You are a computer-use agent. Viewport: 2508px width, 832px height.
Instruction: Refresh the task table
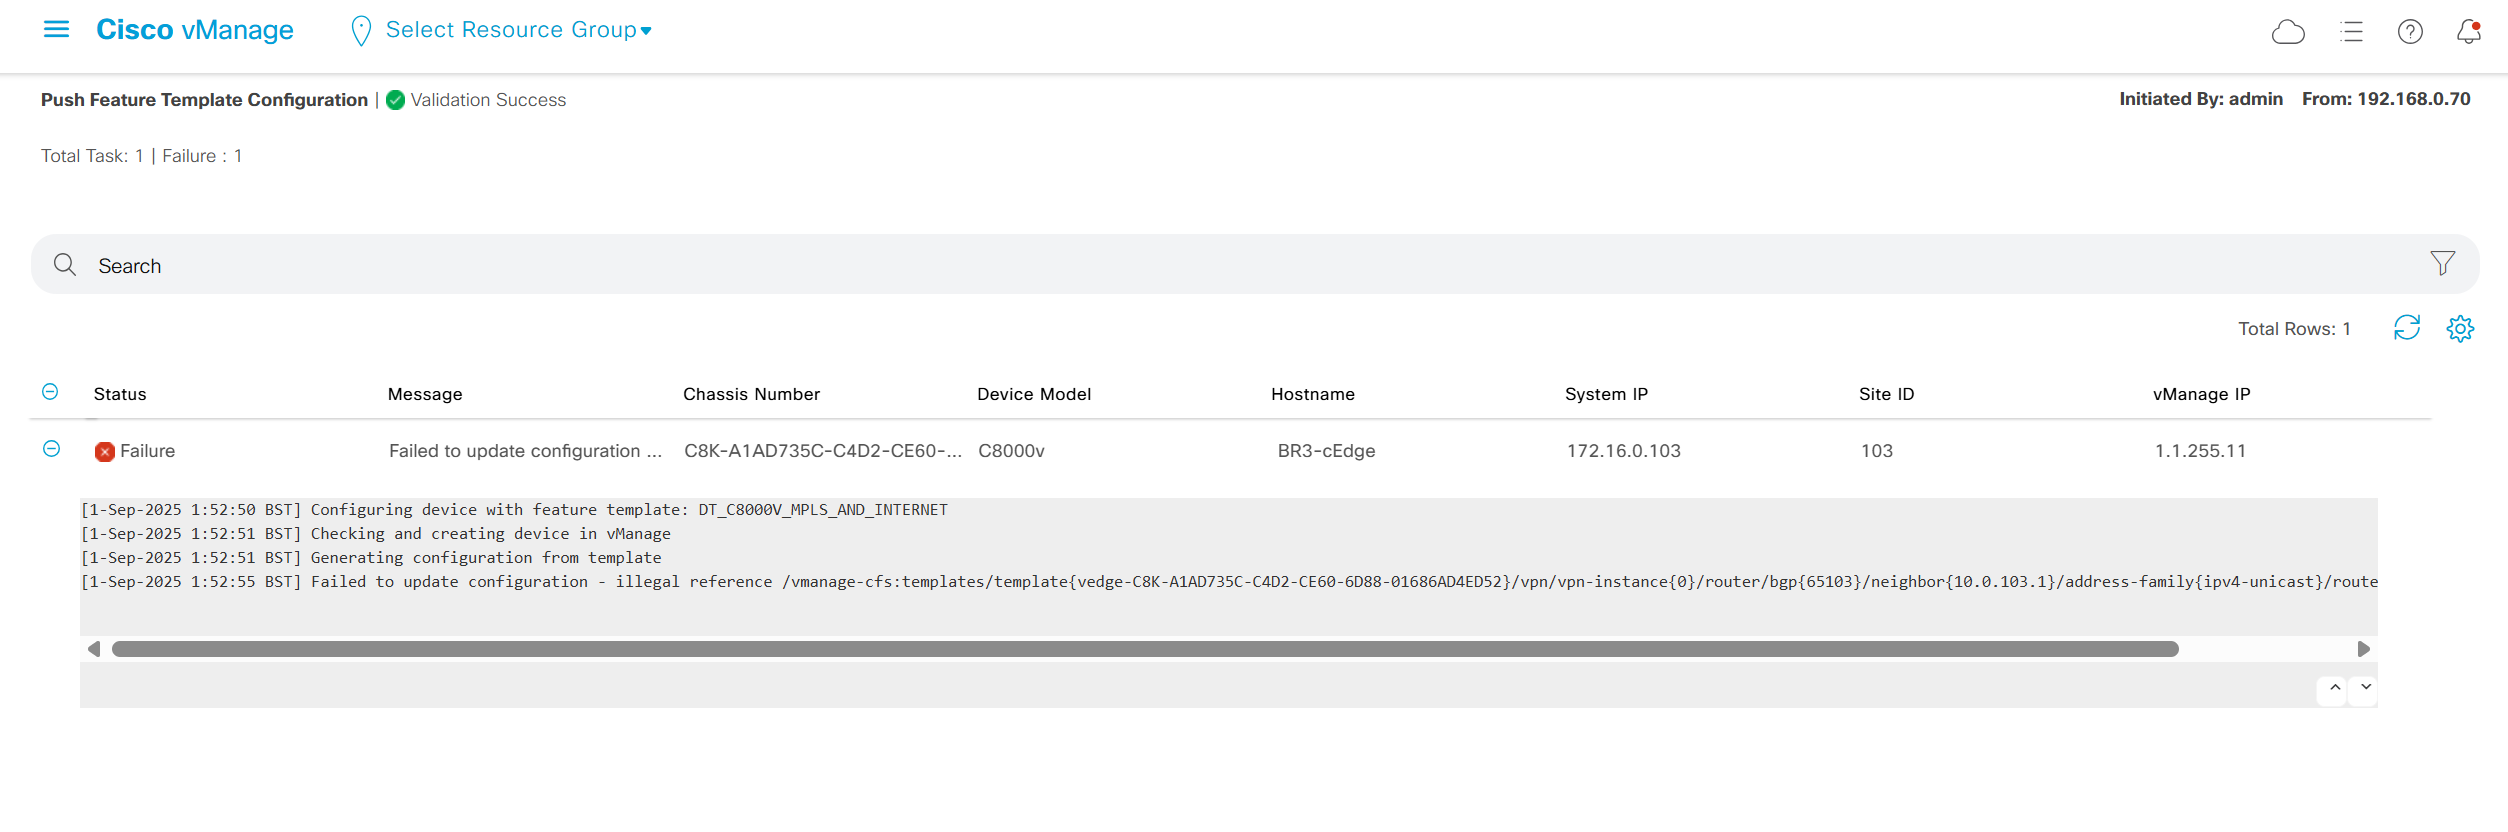click(x=2406, y=328)
